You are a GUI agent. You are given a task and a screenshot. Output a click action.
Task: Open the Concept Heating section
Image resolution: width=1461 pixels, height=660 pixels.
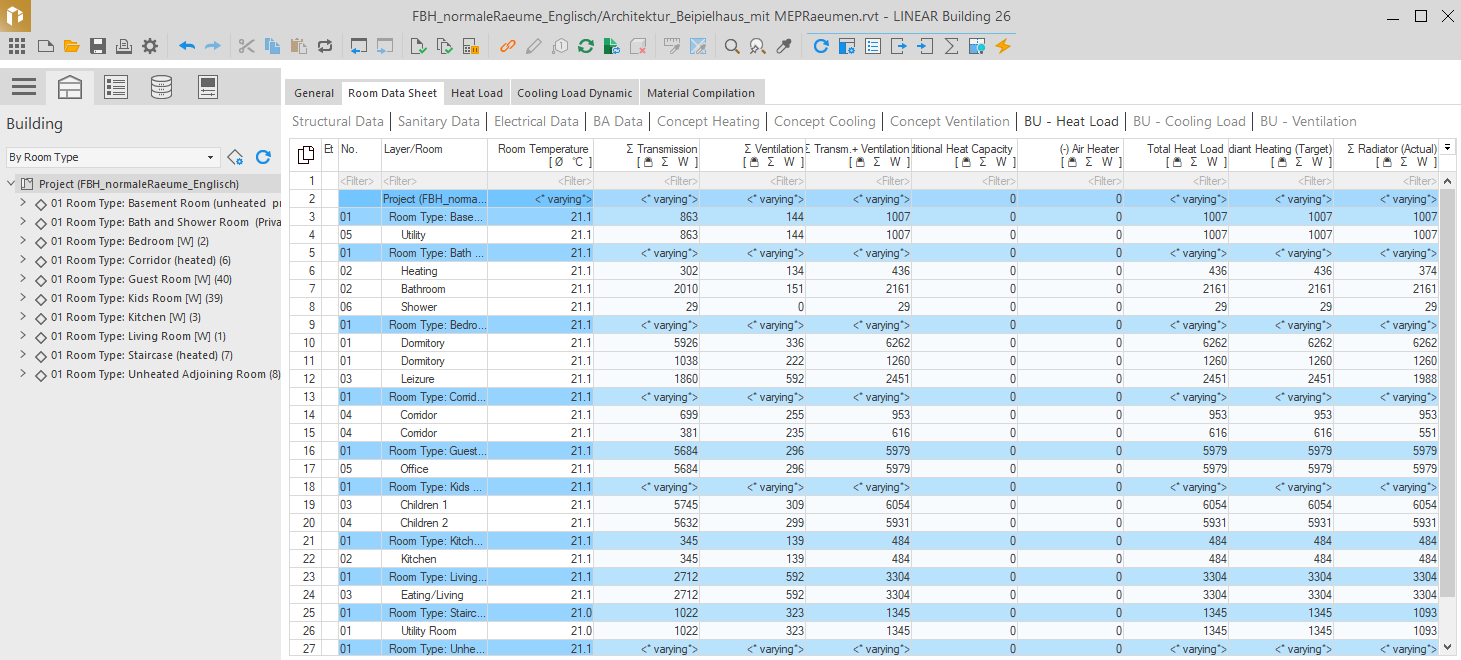pyautogui.click(x=709, y=121)
